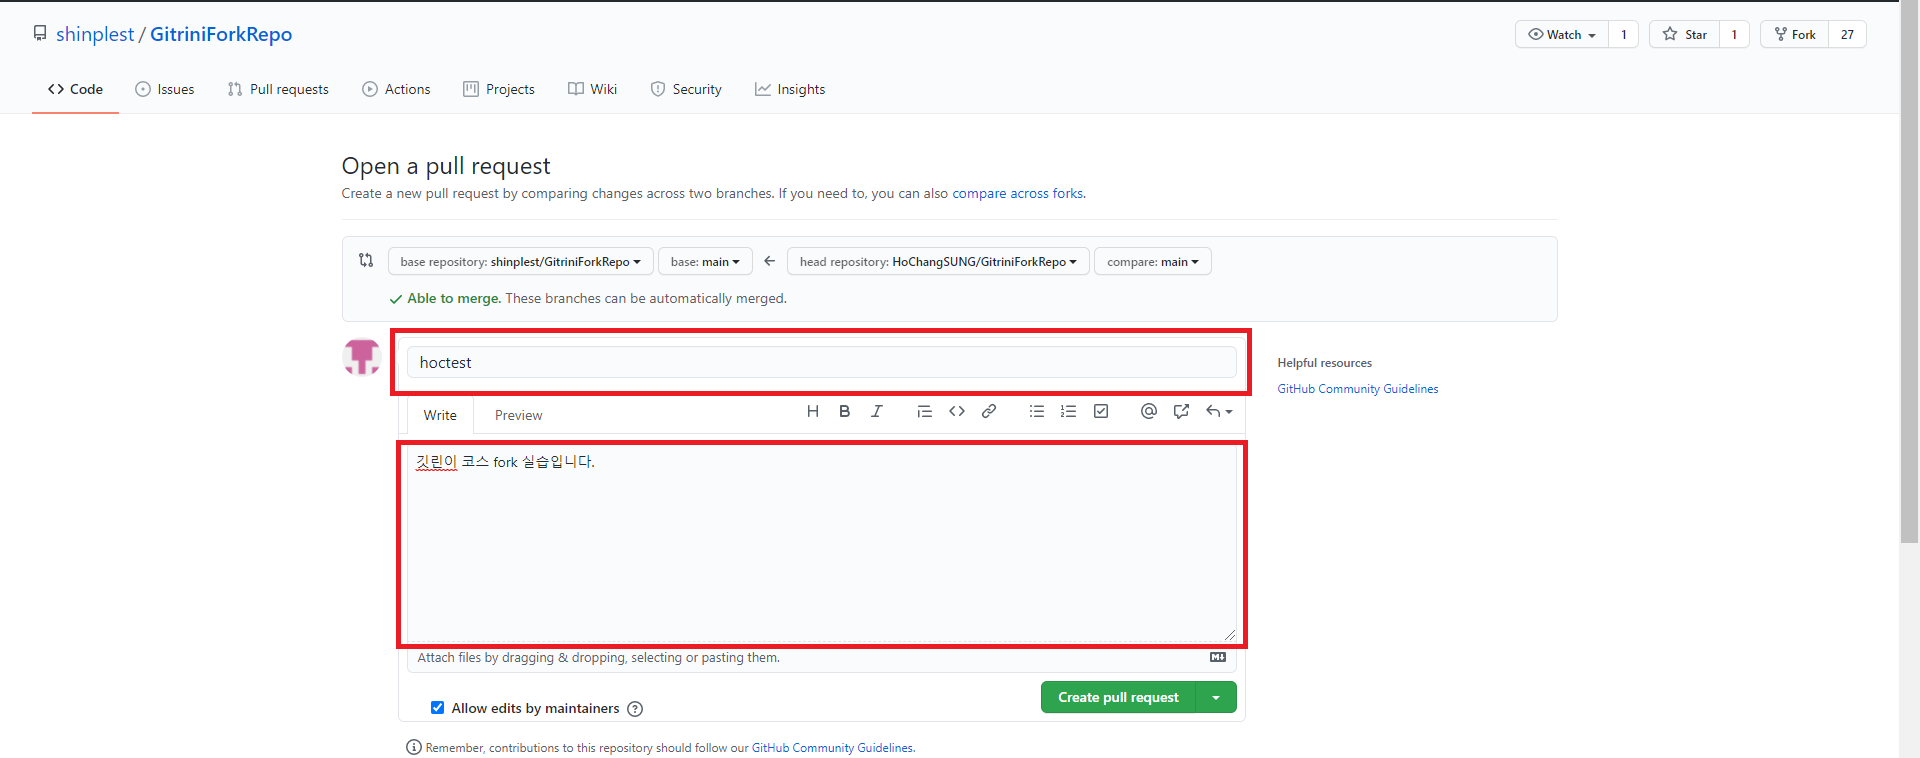View the stargazer count 1
Viewport: 1920px width, 758px height.
[x=1734, y=34]
